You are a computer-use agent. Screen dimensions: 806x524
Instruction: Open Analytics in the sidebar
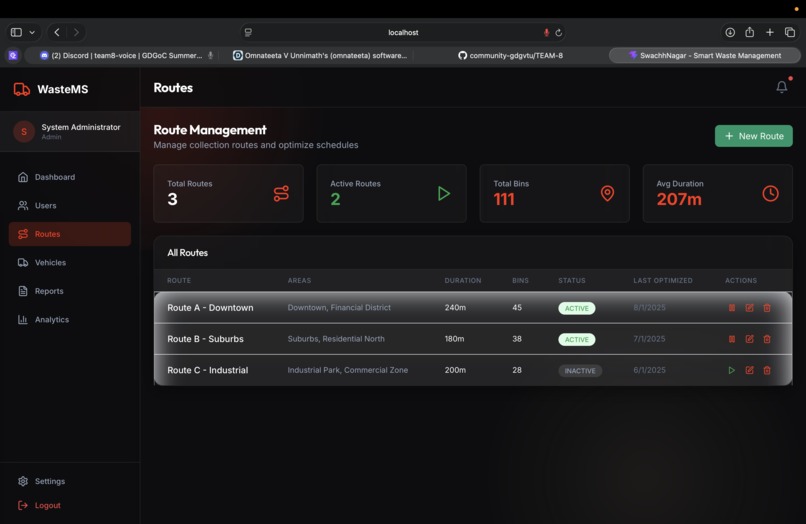coord(70,320)
